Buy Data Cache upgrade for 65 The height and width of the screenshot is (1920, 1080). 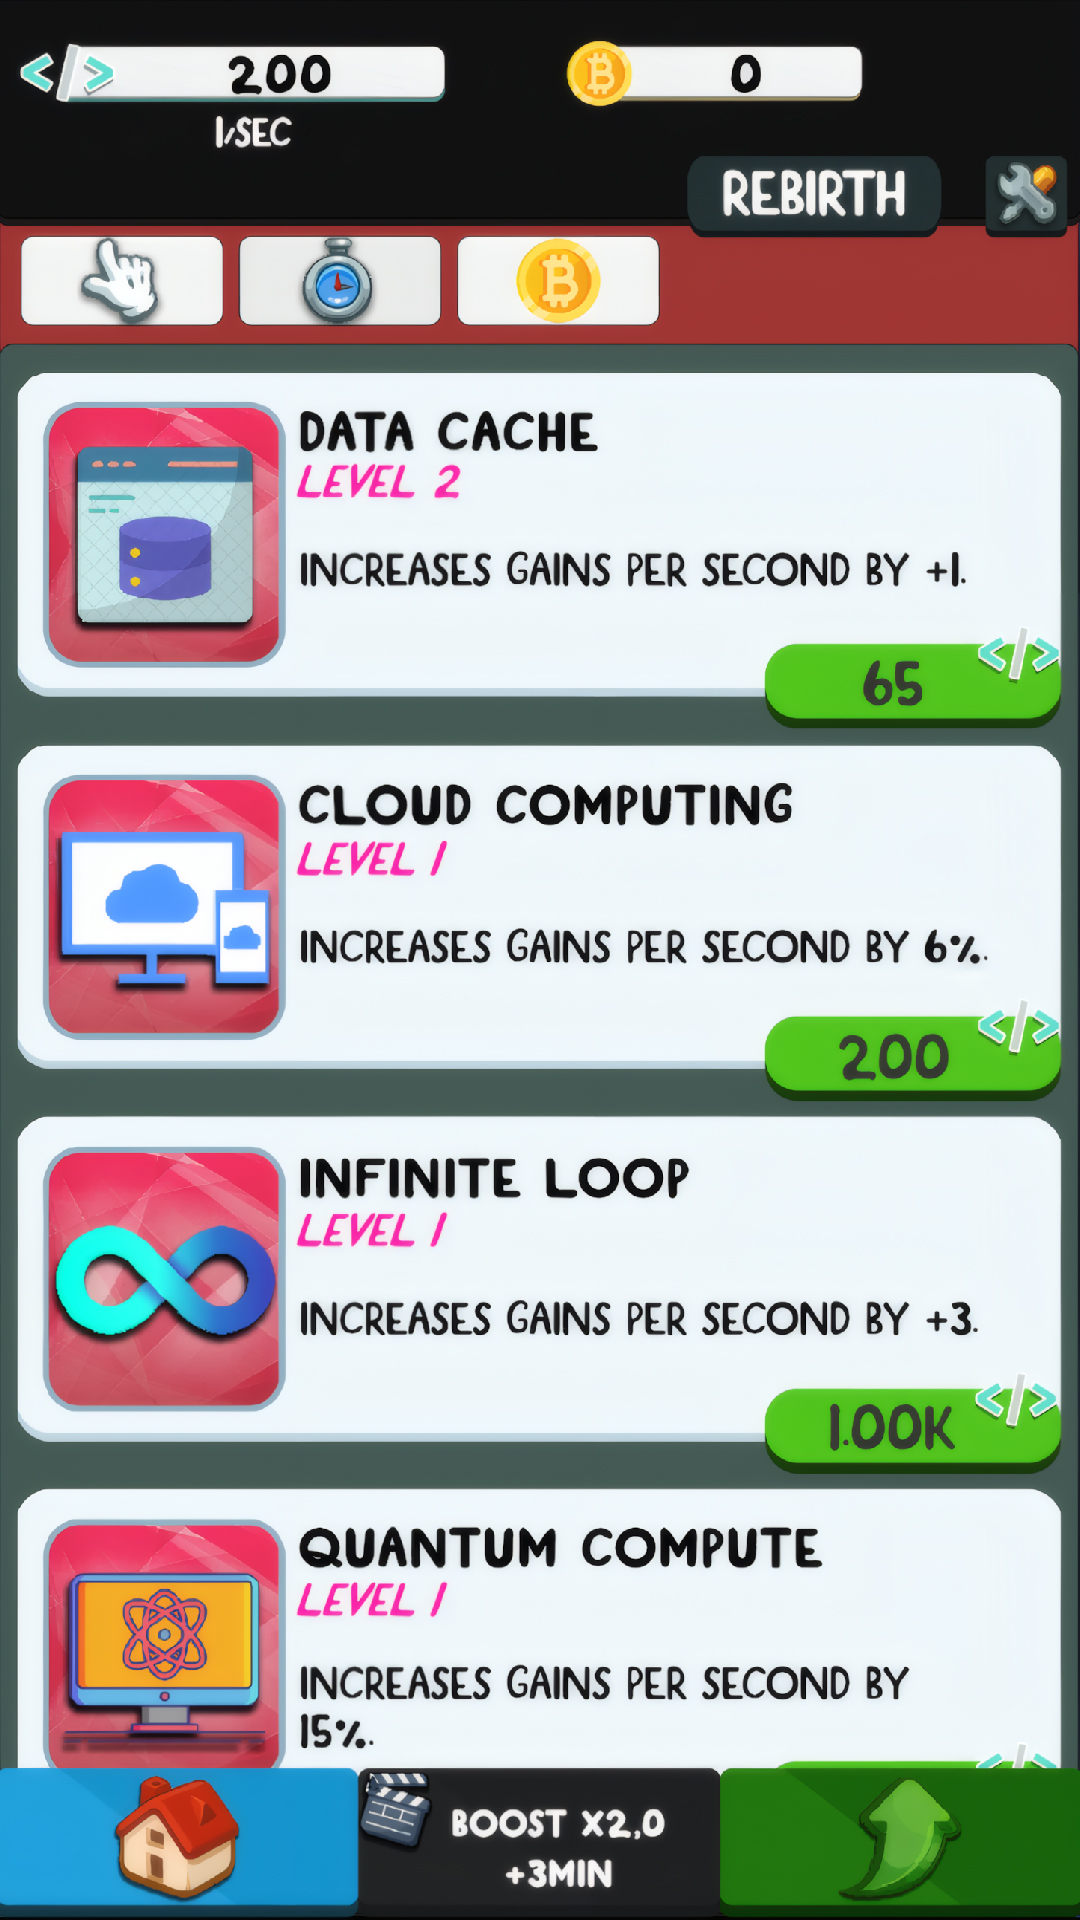[x=912, y=683]
